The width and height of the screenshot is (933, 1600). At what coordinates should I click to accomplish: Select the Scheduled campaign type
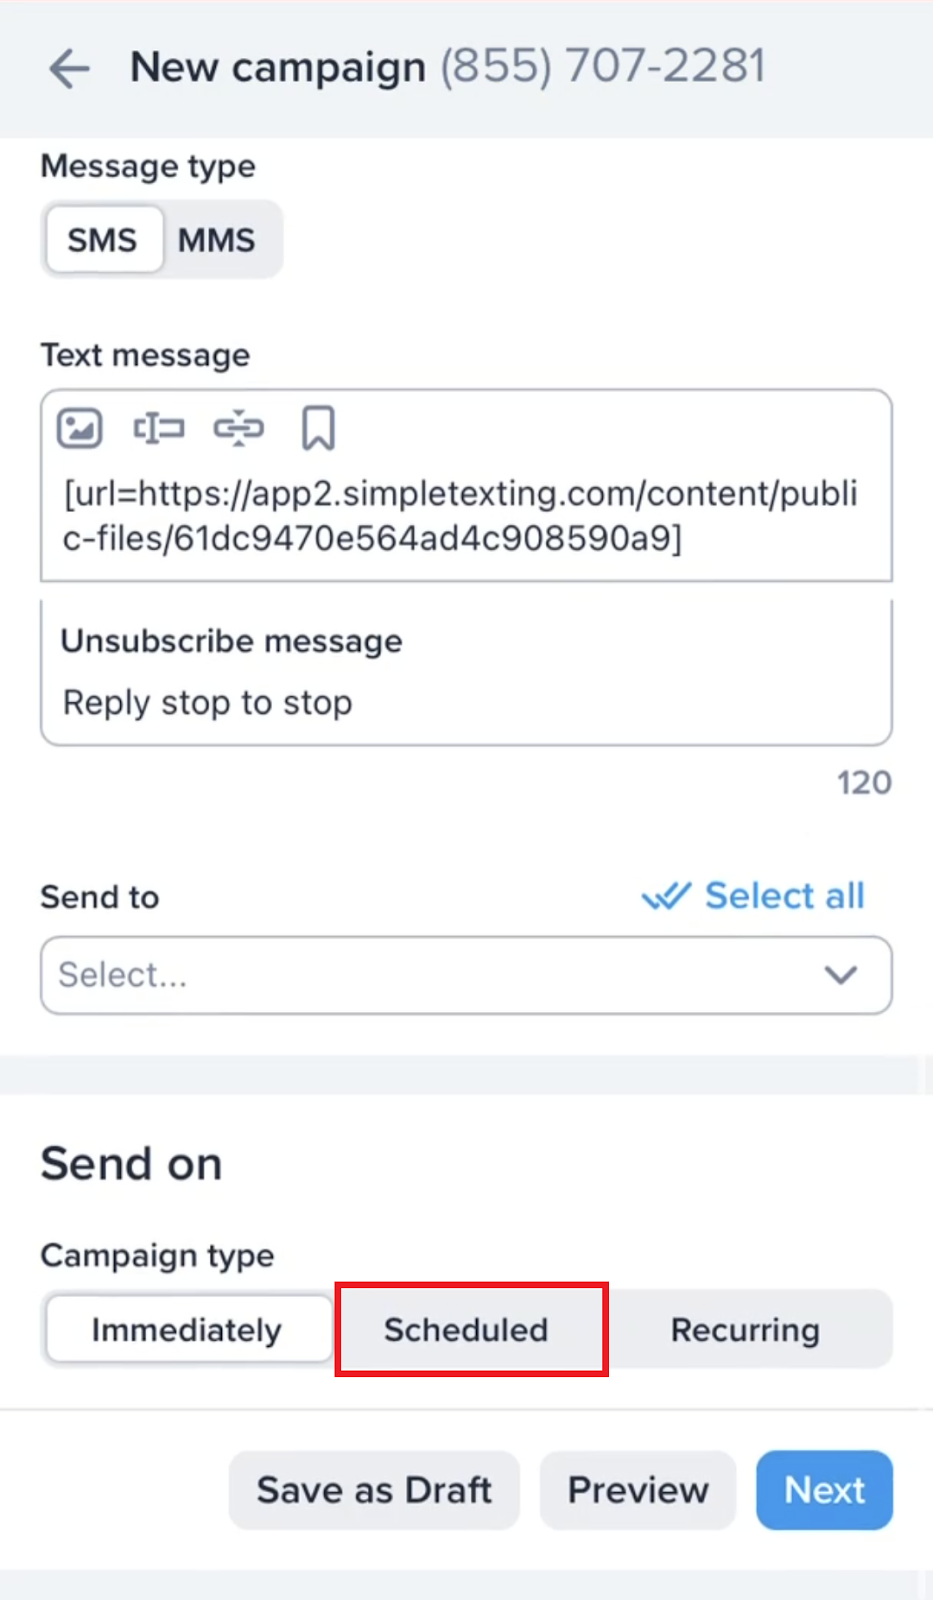tap(466, 1330)
